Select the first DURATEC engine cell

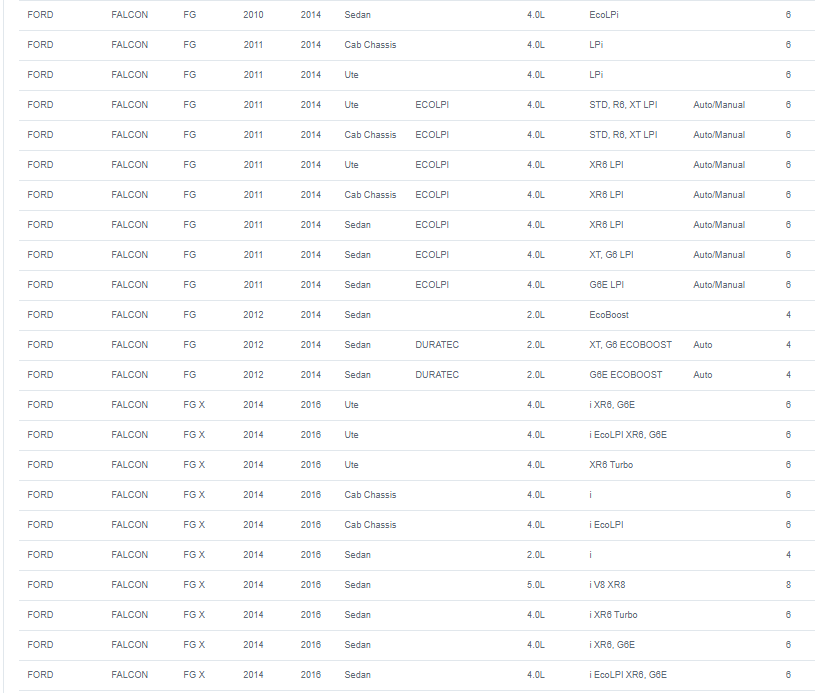pyautogui.click(x=437, y=345)
